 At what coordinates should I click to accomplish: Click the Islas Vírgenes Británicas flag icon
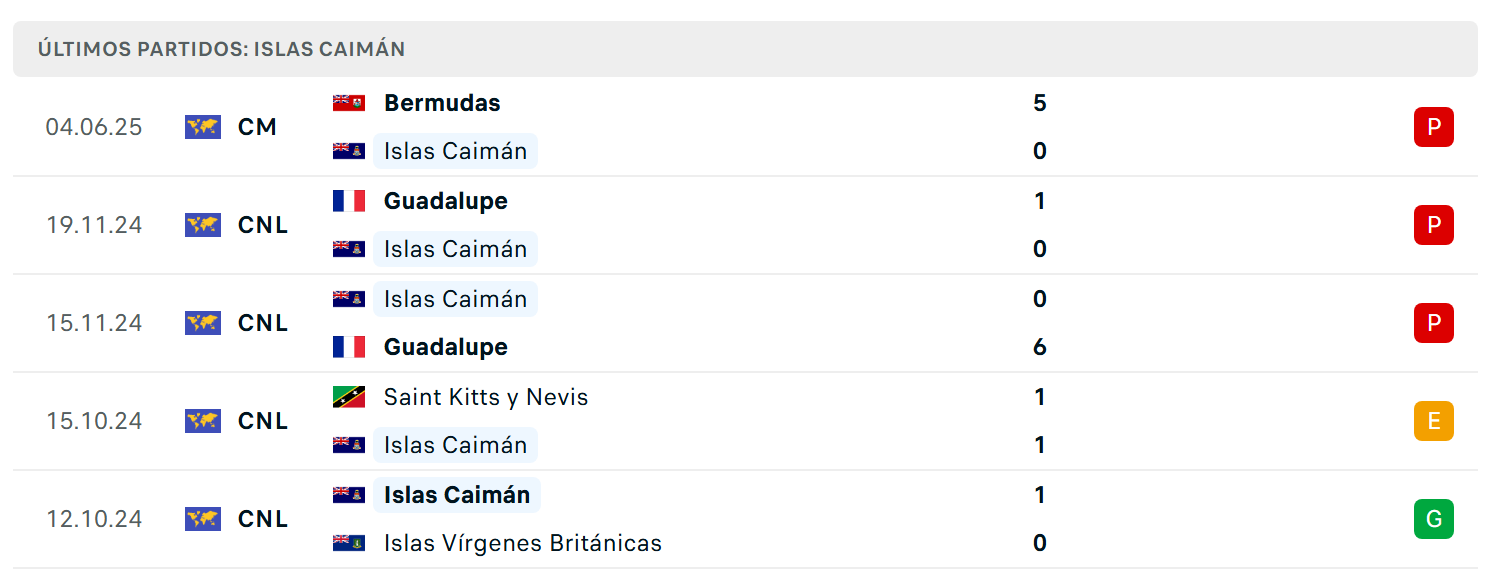[x=349, y=543]
